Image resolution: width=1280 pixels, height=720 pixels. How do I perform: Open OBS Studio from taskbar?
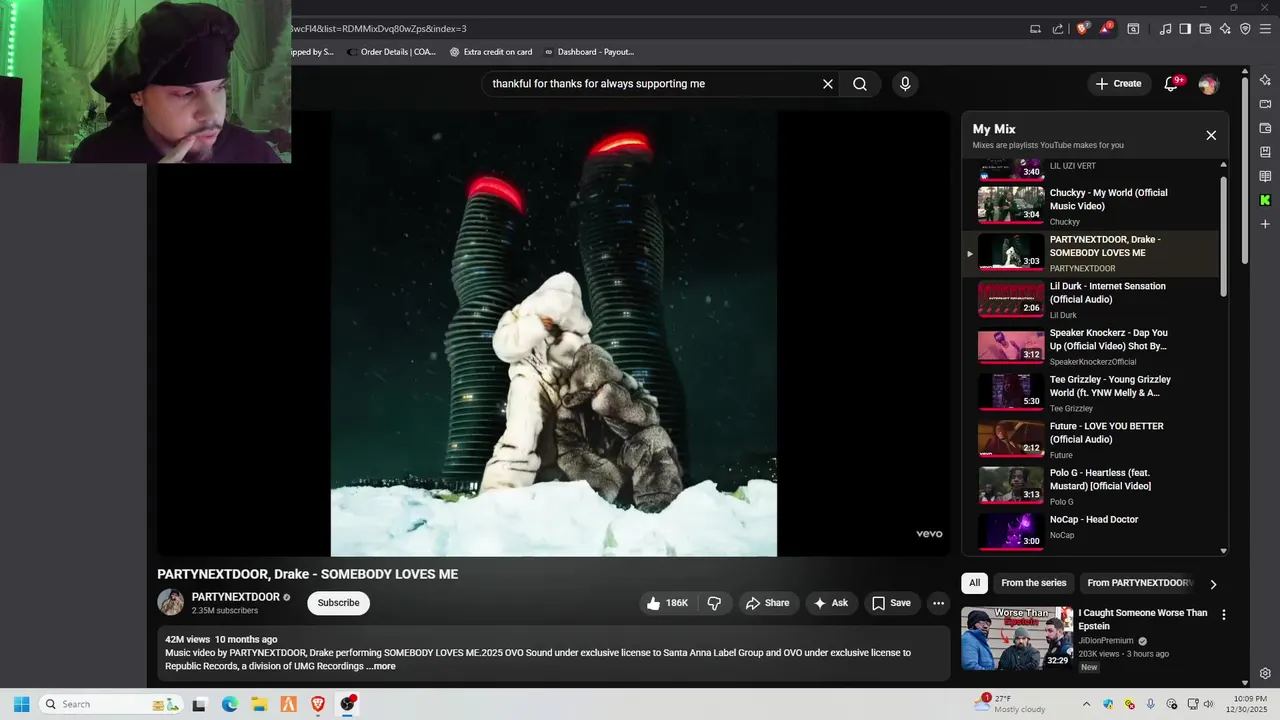coord(347,704)
